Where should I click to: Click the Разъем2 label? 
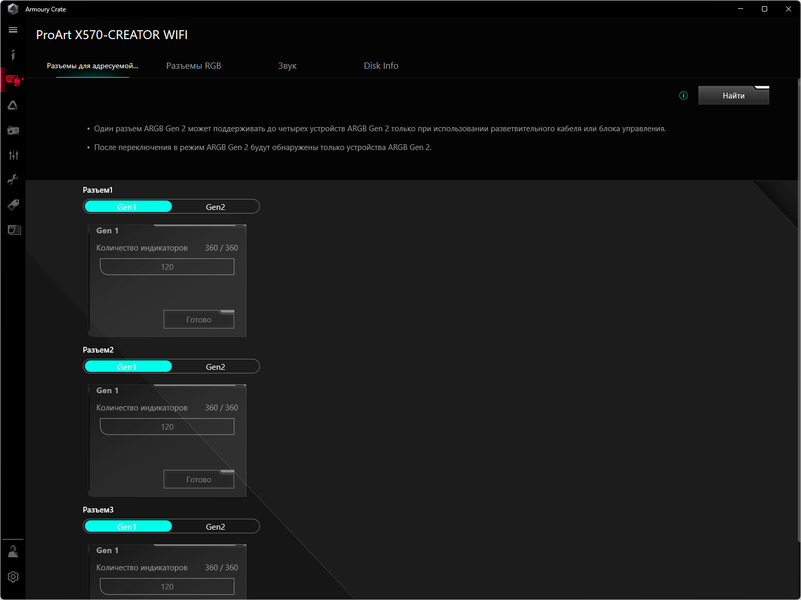[98, 350]
